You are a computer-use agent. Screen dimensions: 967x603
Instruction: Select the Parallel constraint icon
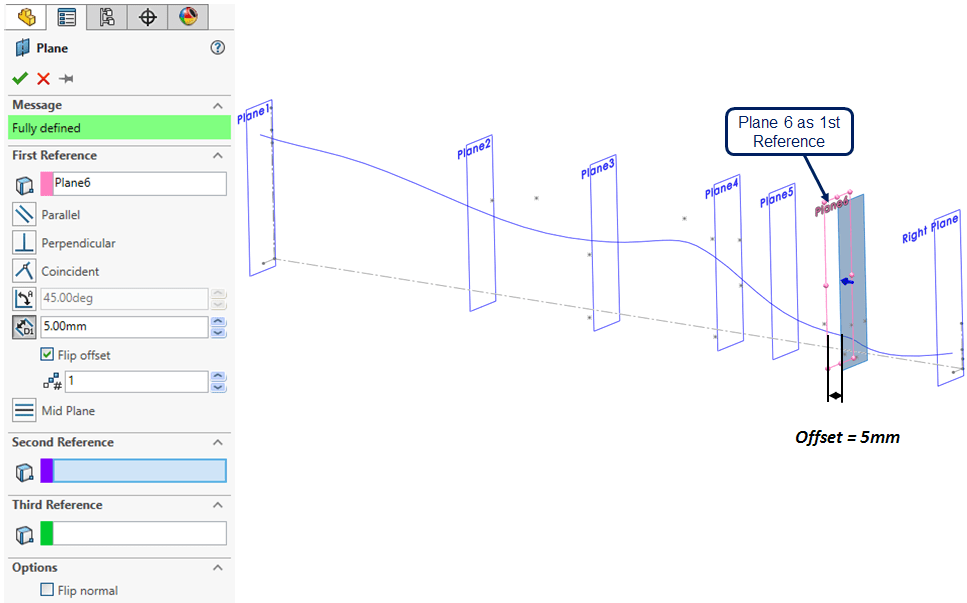24,214
